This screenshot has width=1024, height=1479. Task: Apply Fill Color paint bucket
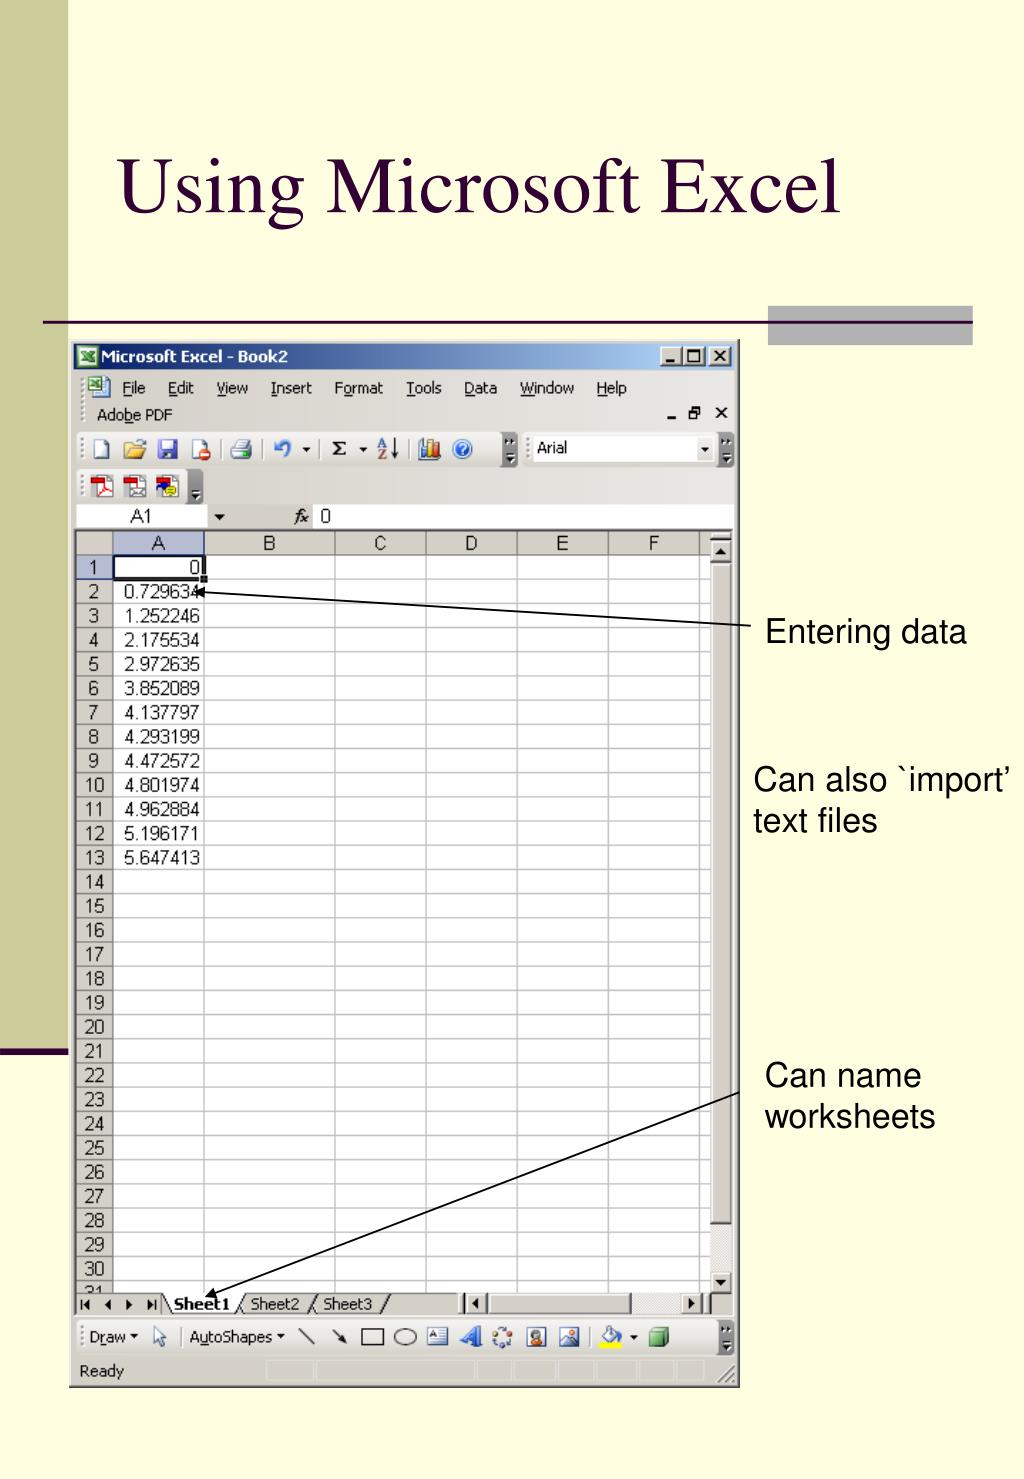pyautogui.click(x=611, y=1337)
